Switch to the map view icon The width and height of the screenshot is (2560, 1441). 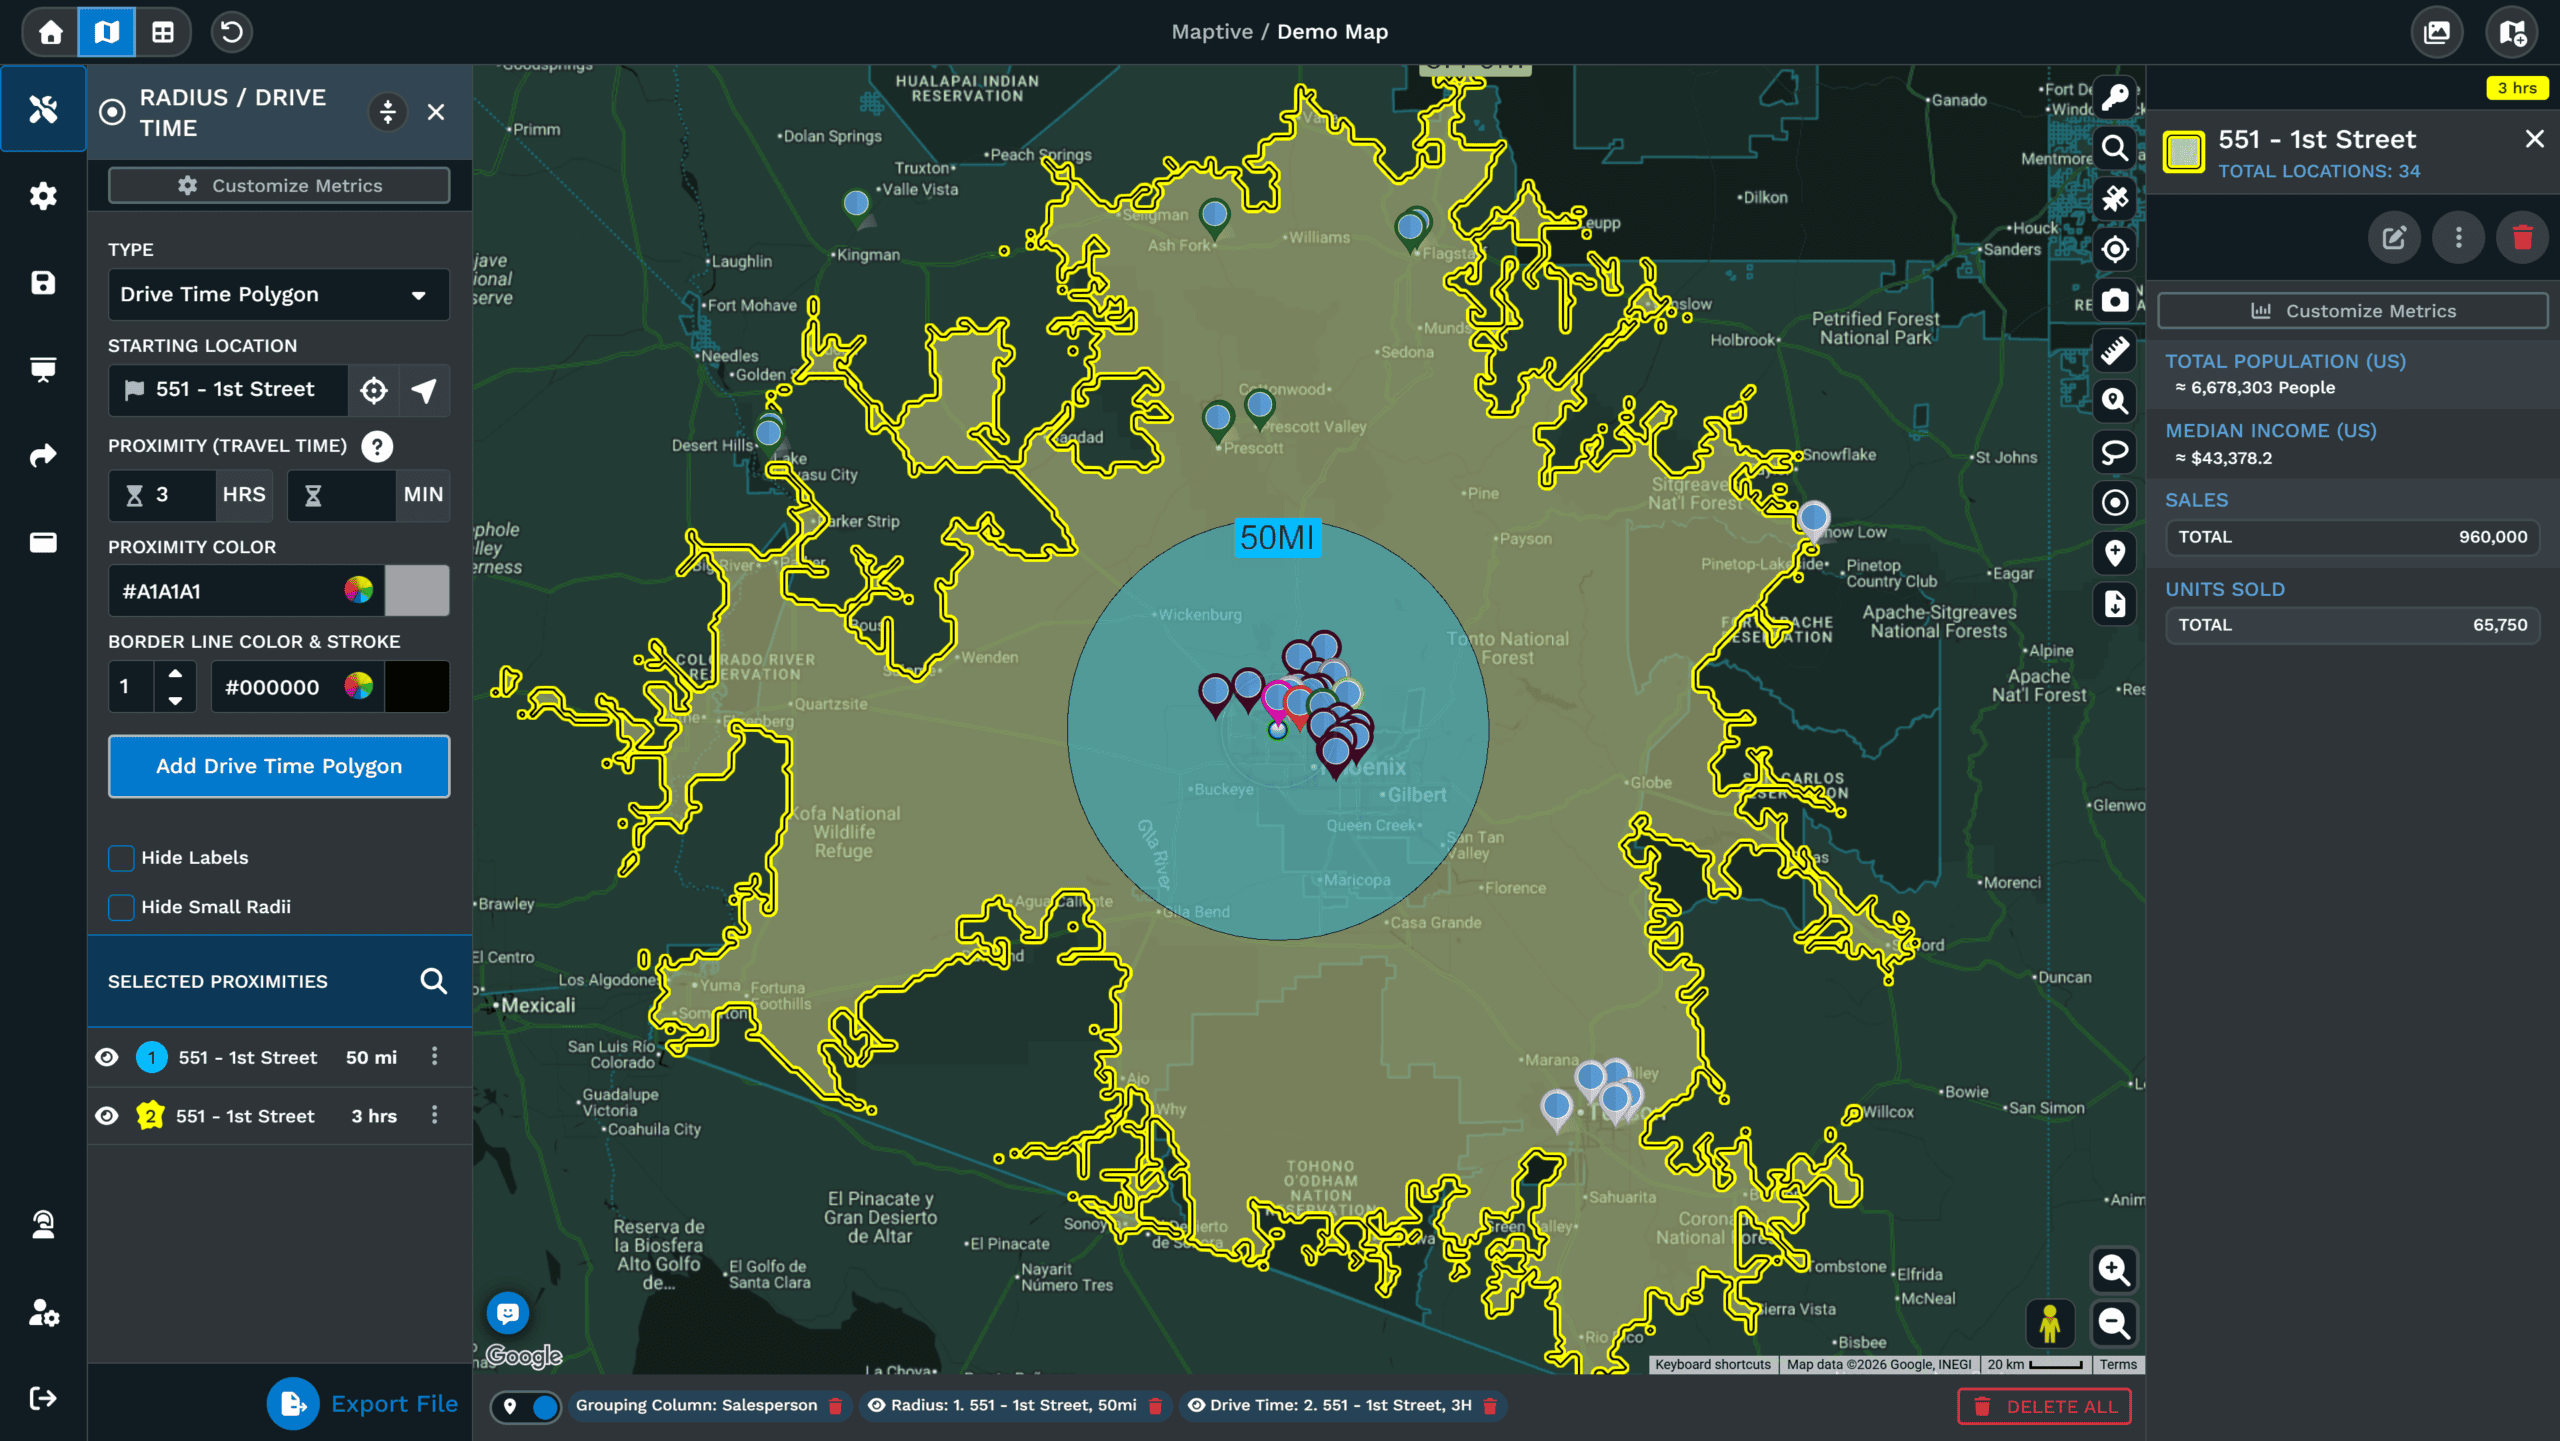106,32
